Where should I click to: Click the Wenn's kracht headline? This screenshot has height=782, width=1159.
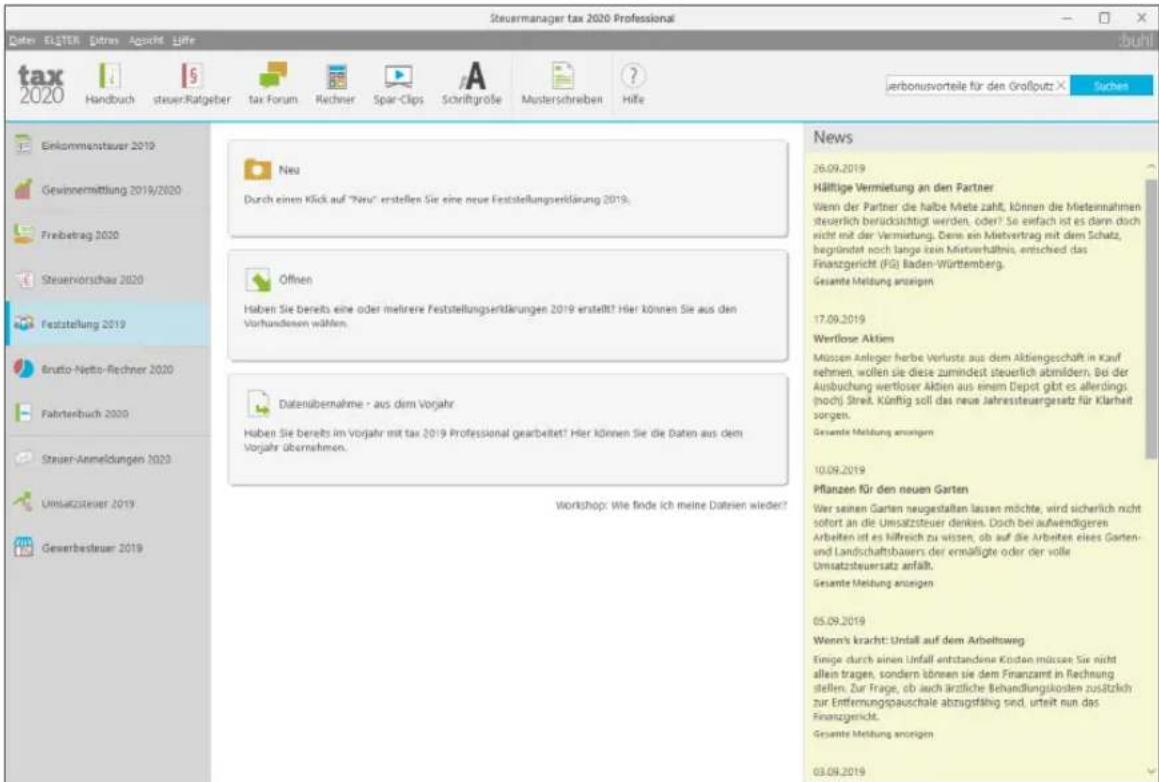(919, 640)
